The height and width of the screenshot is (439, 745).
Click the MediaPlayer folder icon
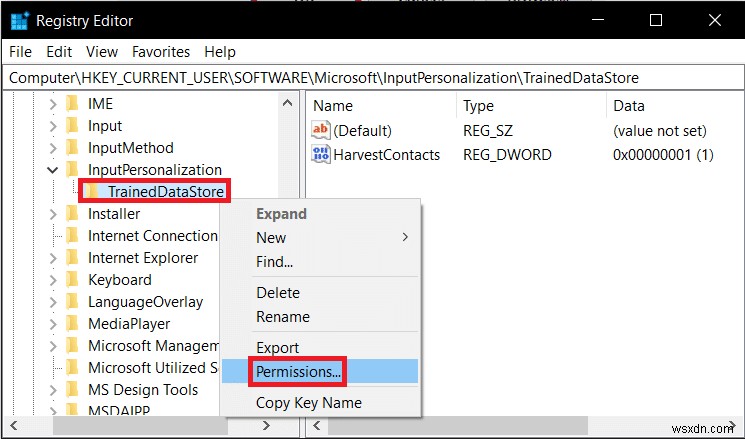(x=72, y=324)
